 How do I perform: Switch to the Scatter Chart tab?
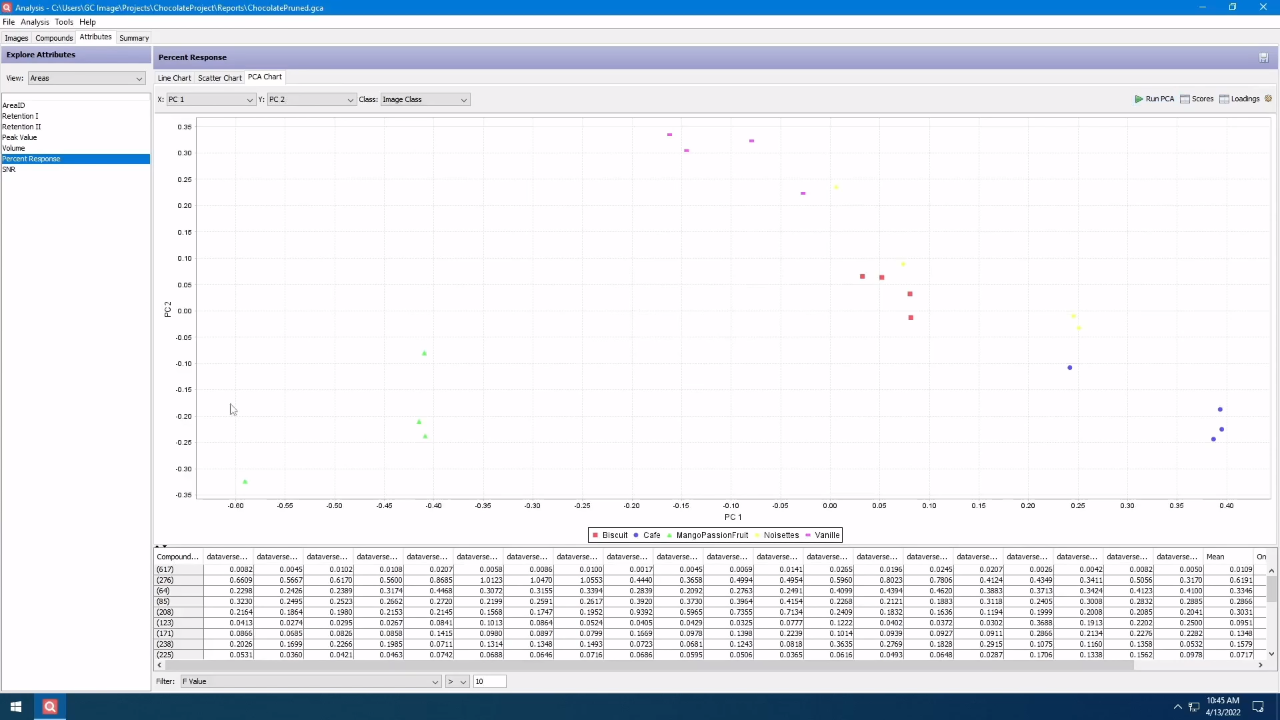coord(219,78)
